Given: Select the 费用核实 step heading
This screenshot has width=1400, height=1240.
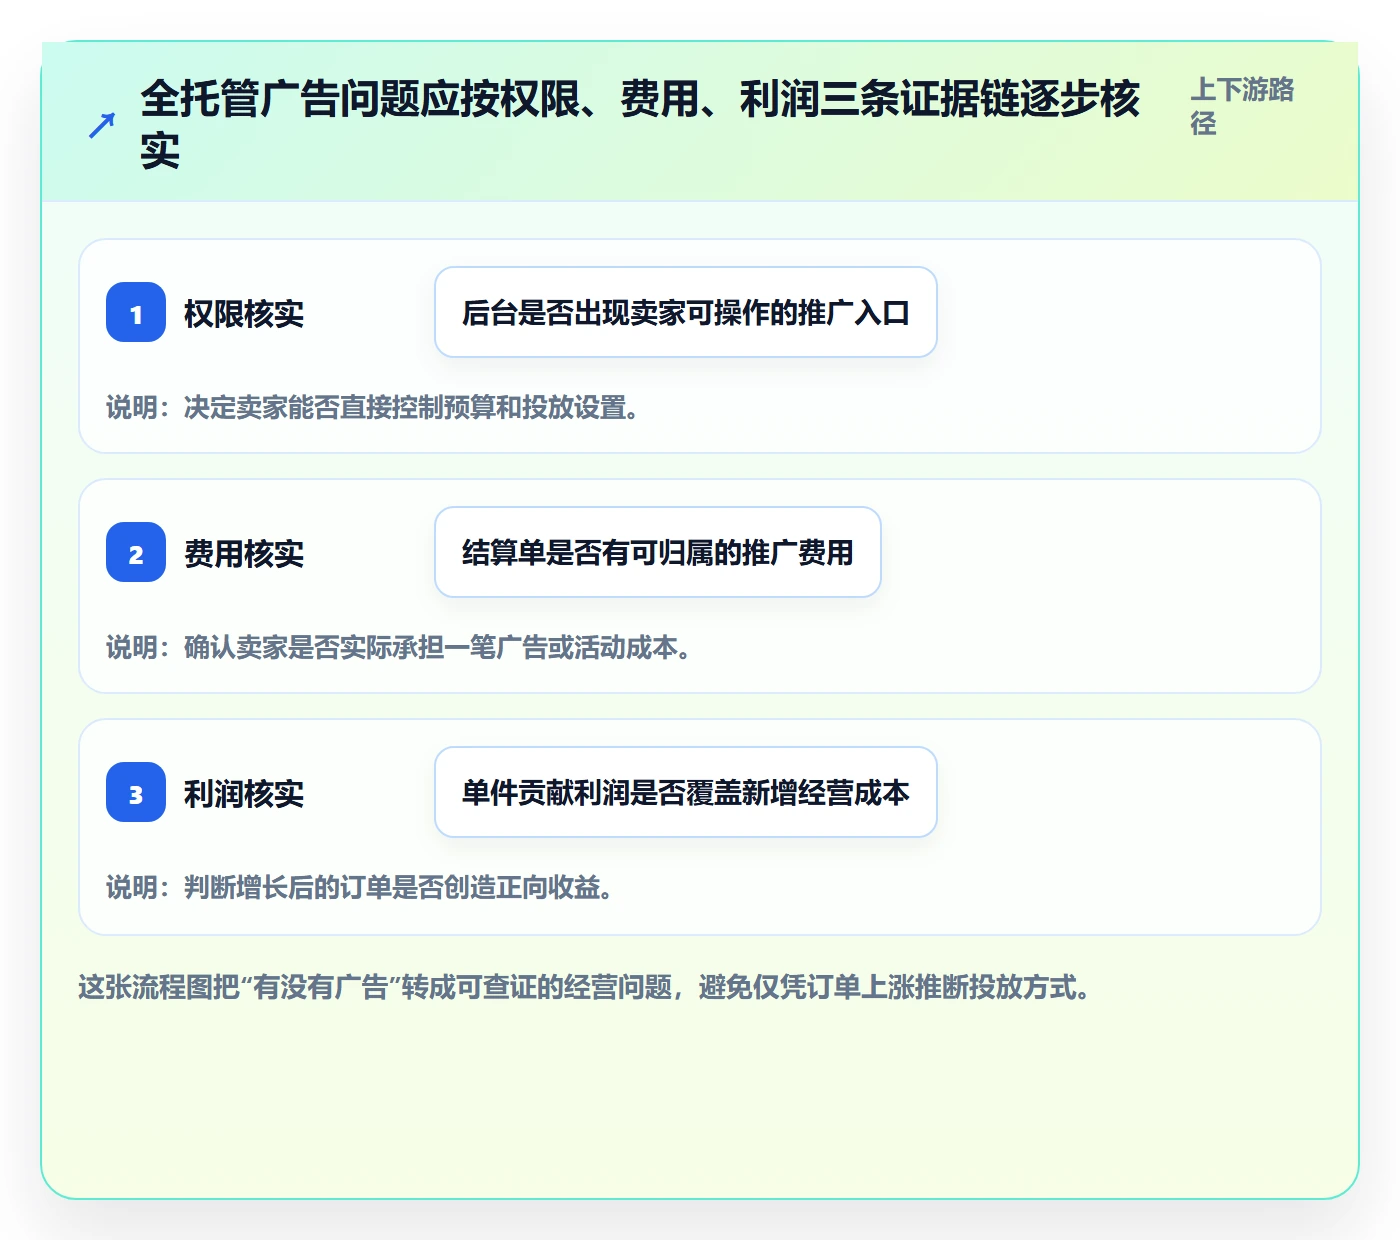Looking at the screenshot, I should pos(244,553).
